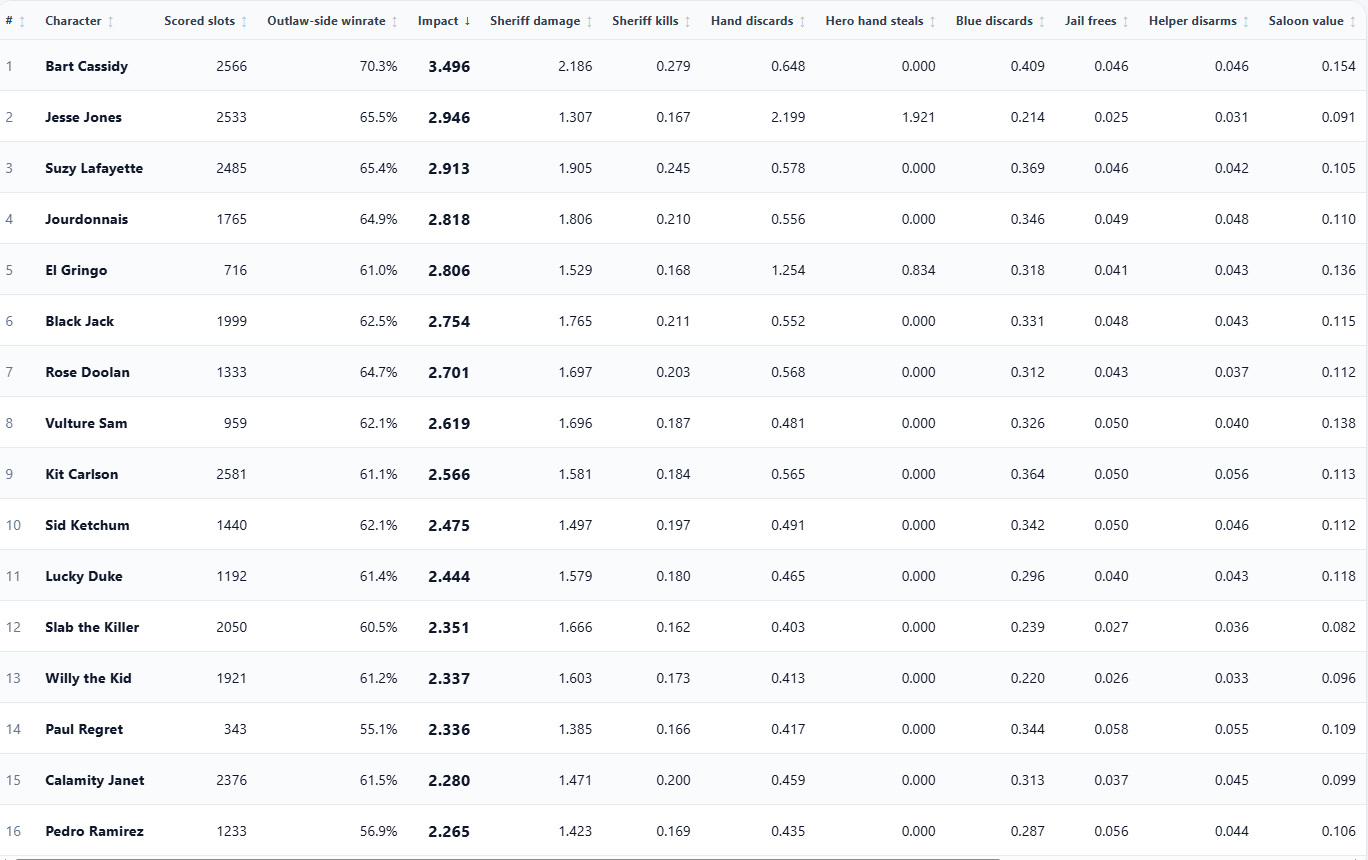
Task: Click the Suzy Lafayette table row
Action: tap(684, 168)
